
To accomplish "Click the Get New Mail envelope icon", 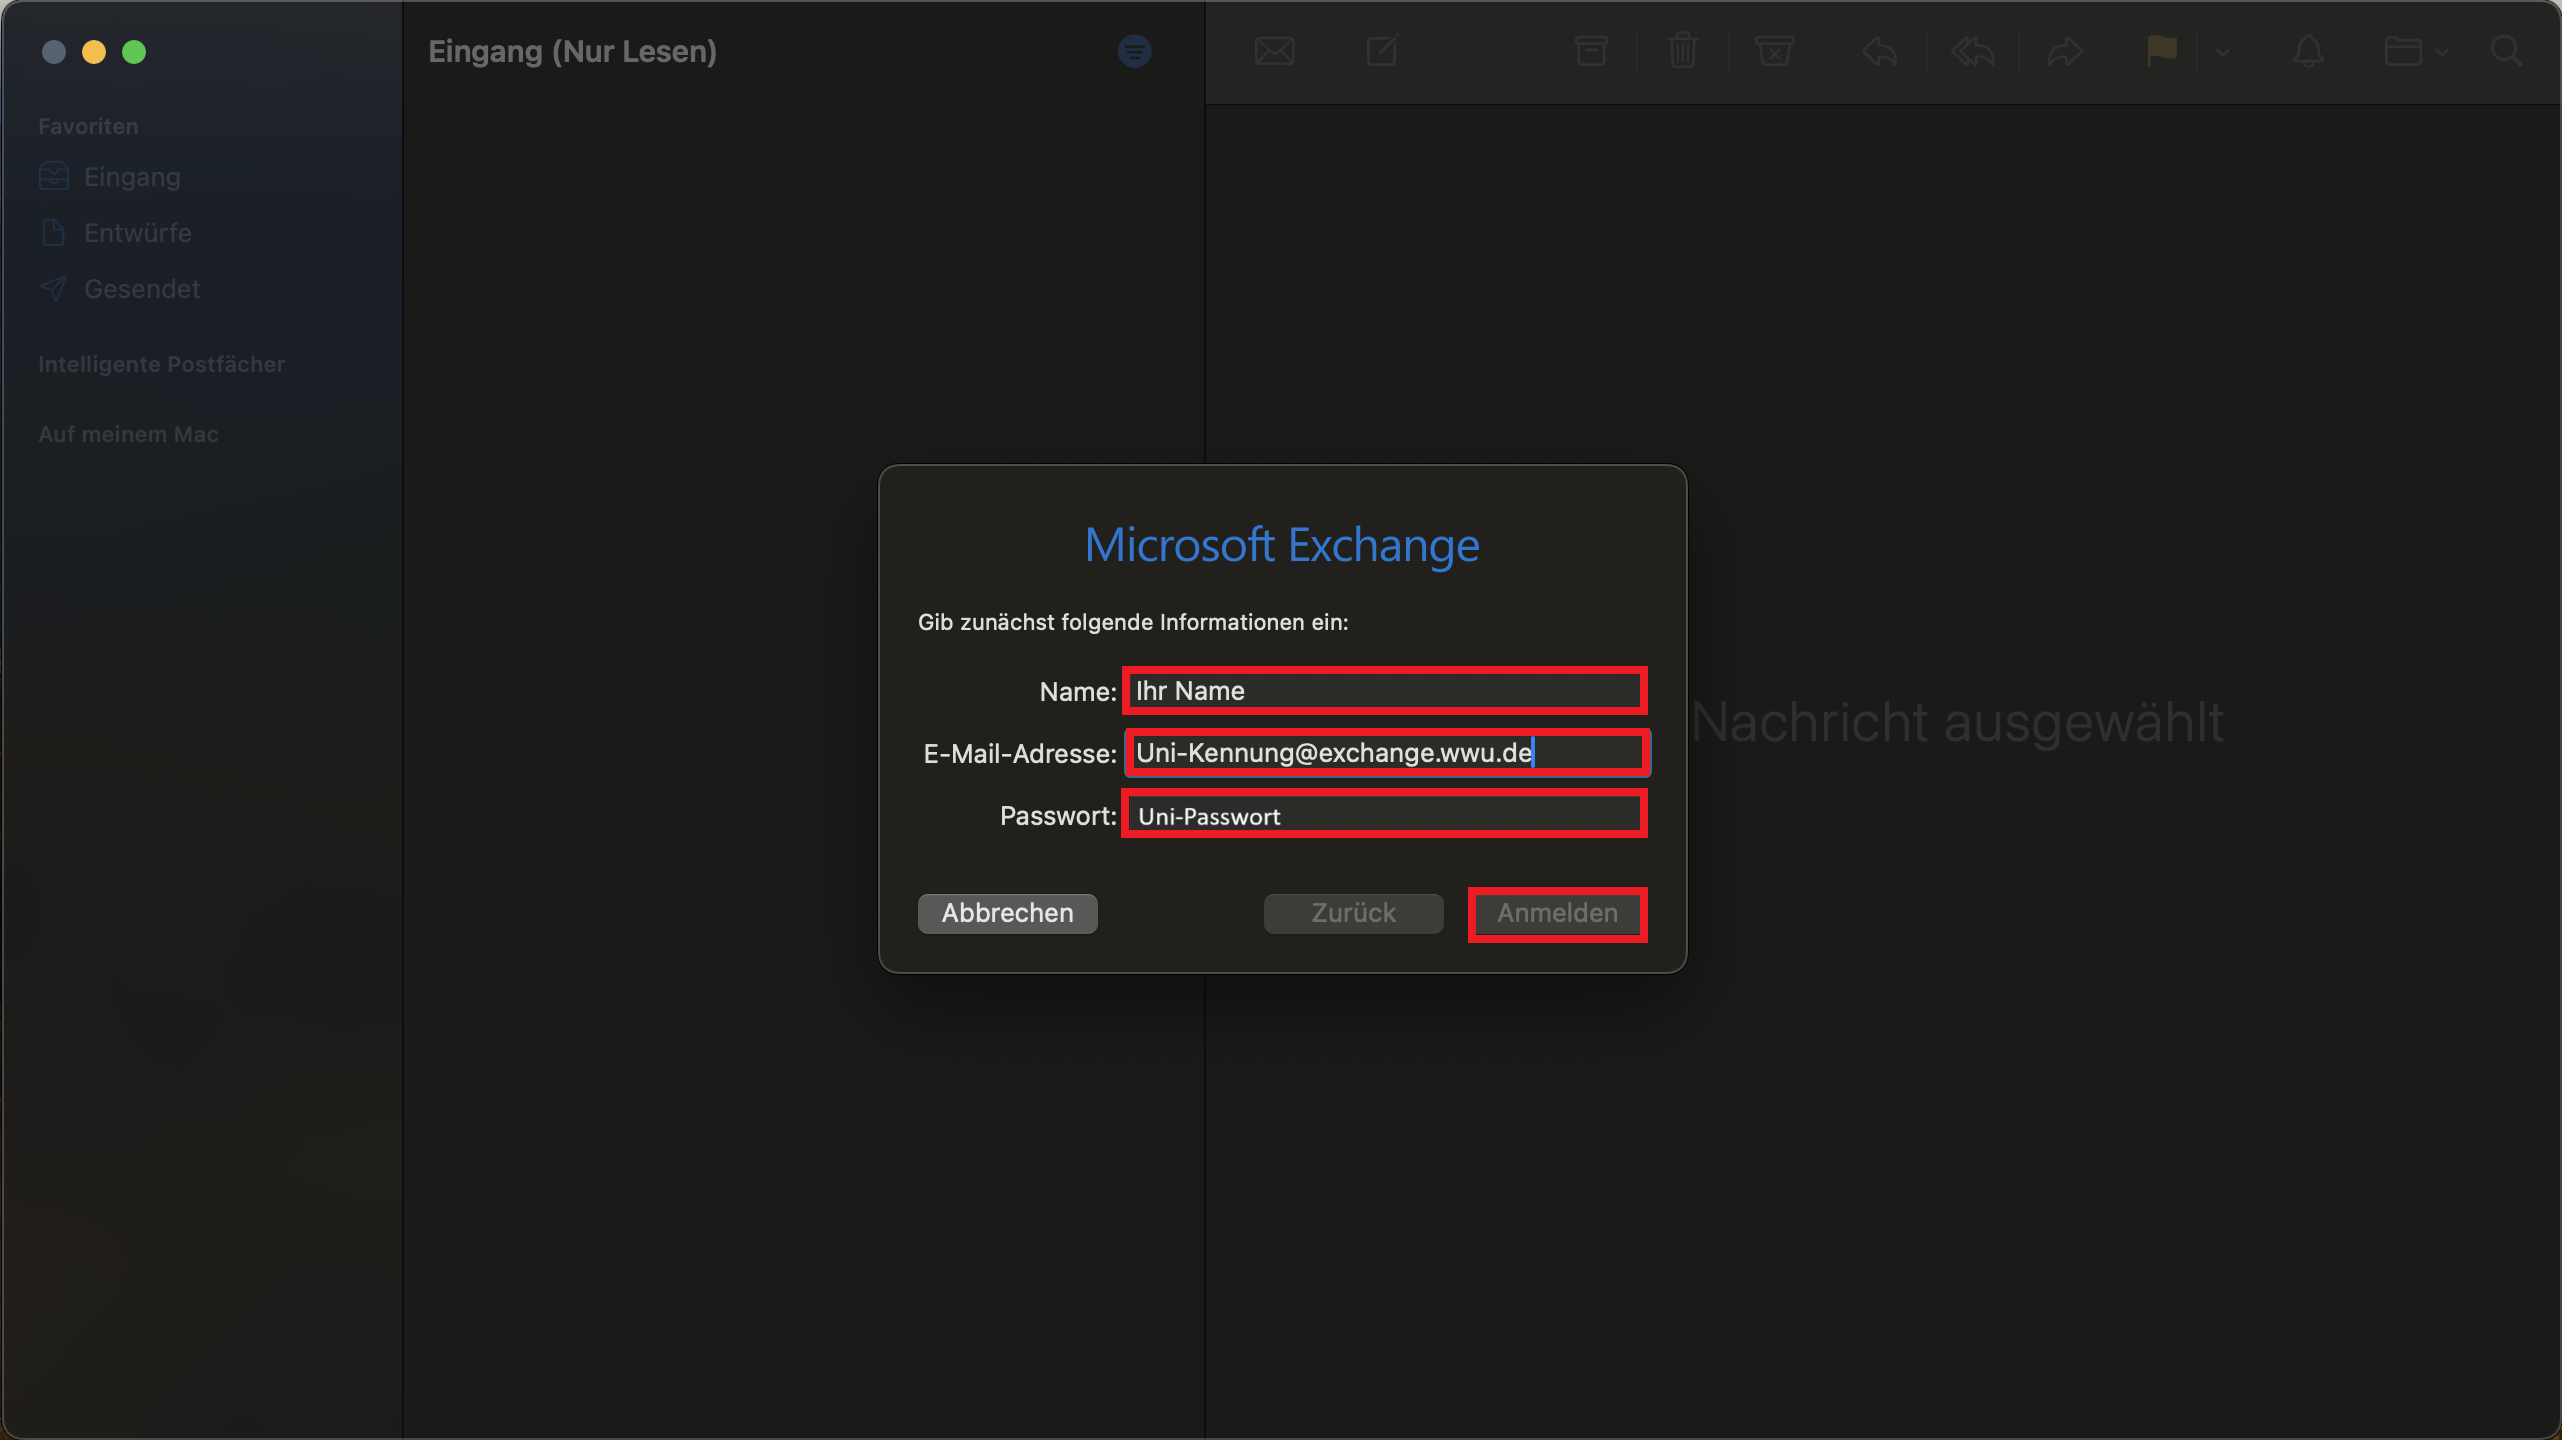I will click(1274, 51).
